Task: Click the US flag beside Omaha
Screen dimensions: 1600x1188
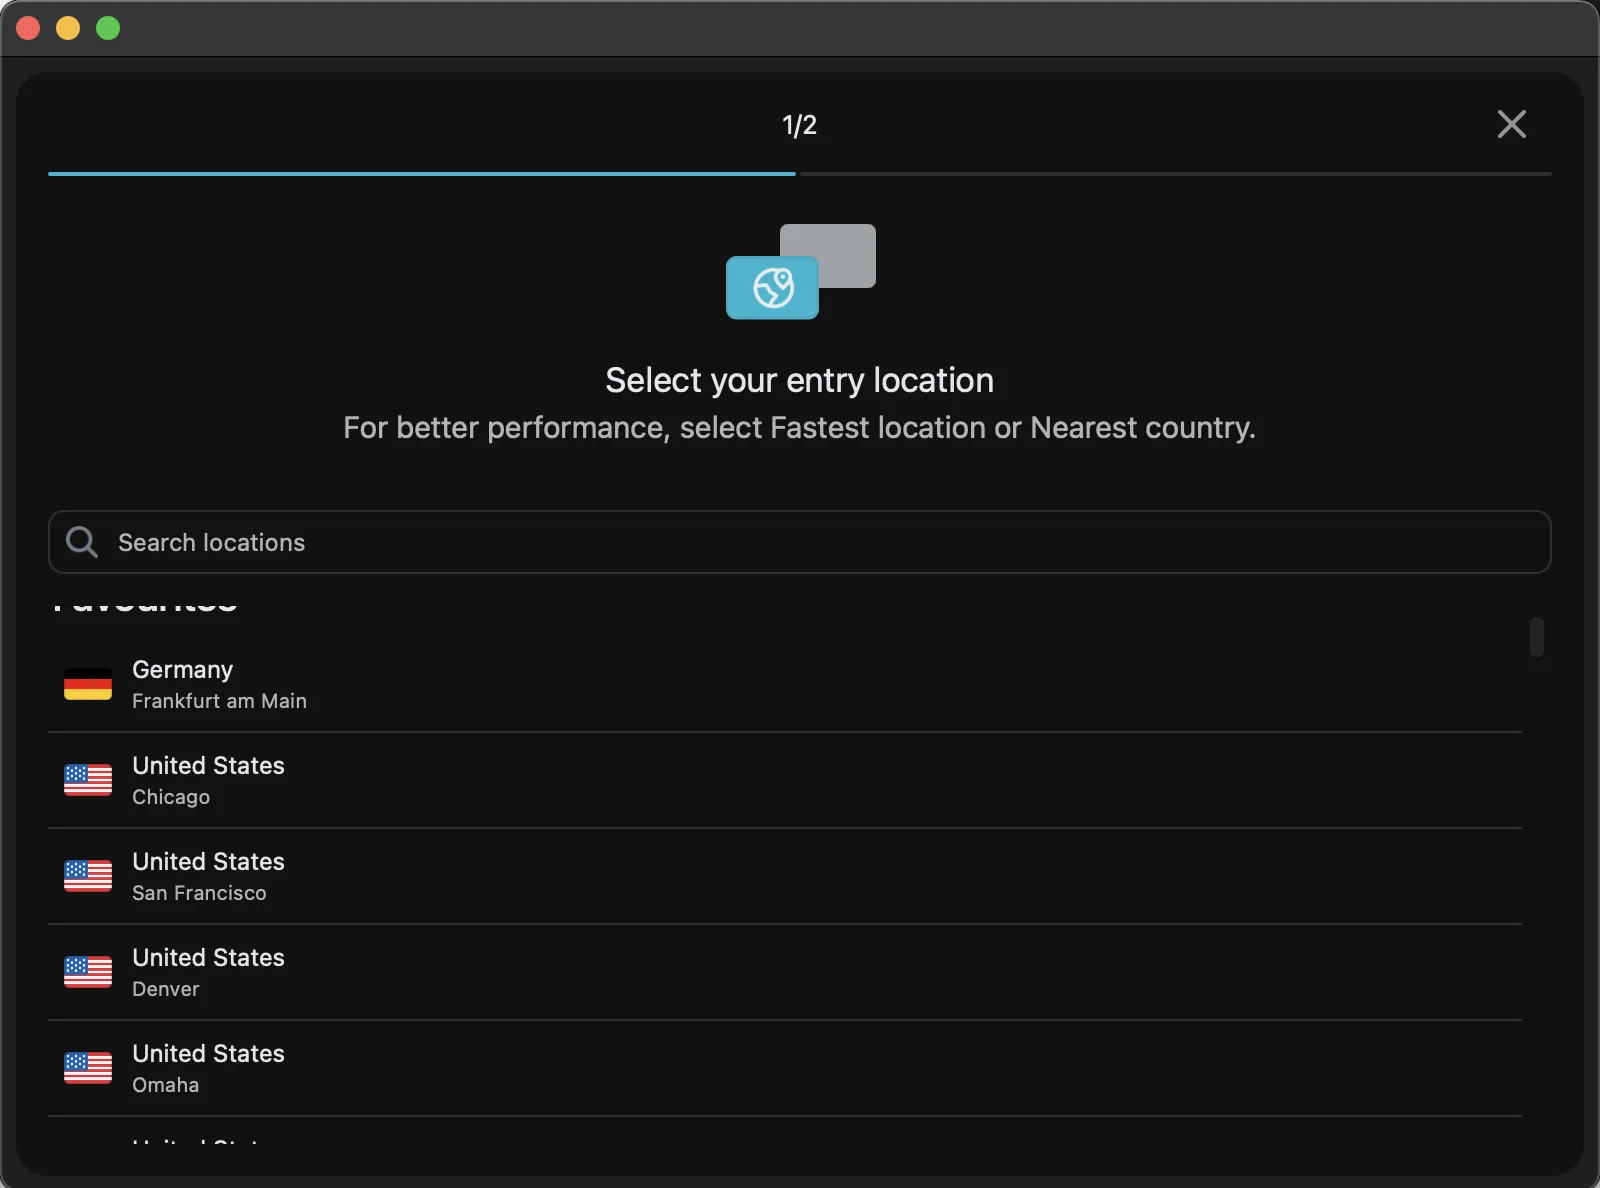Action: pyautogui.click(x=88, y=1068)
